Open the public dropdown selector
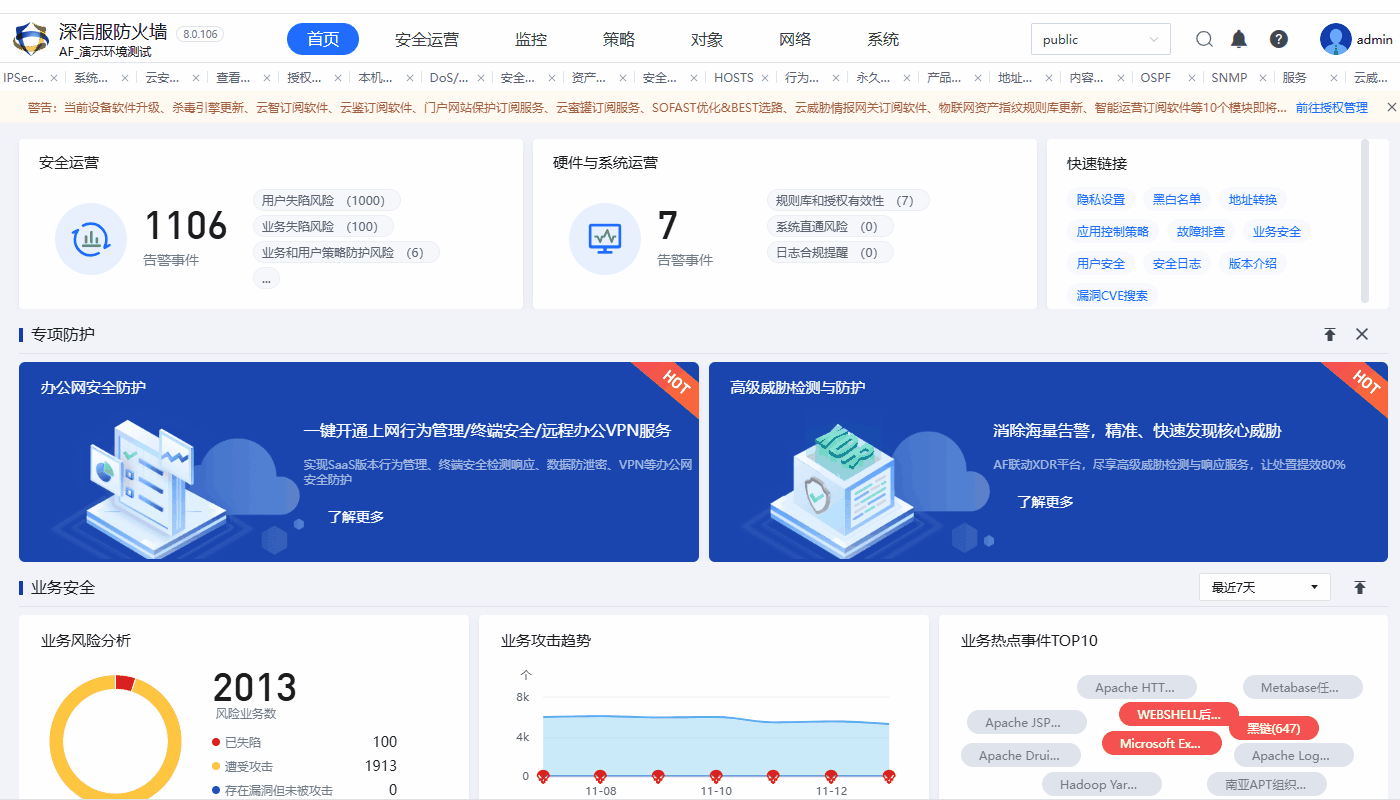The image size is (1400, 800). [1100, 39]
